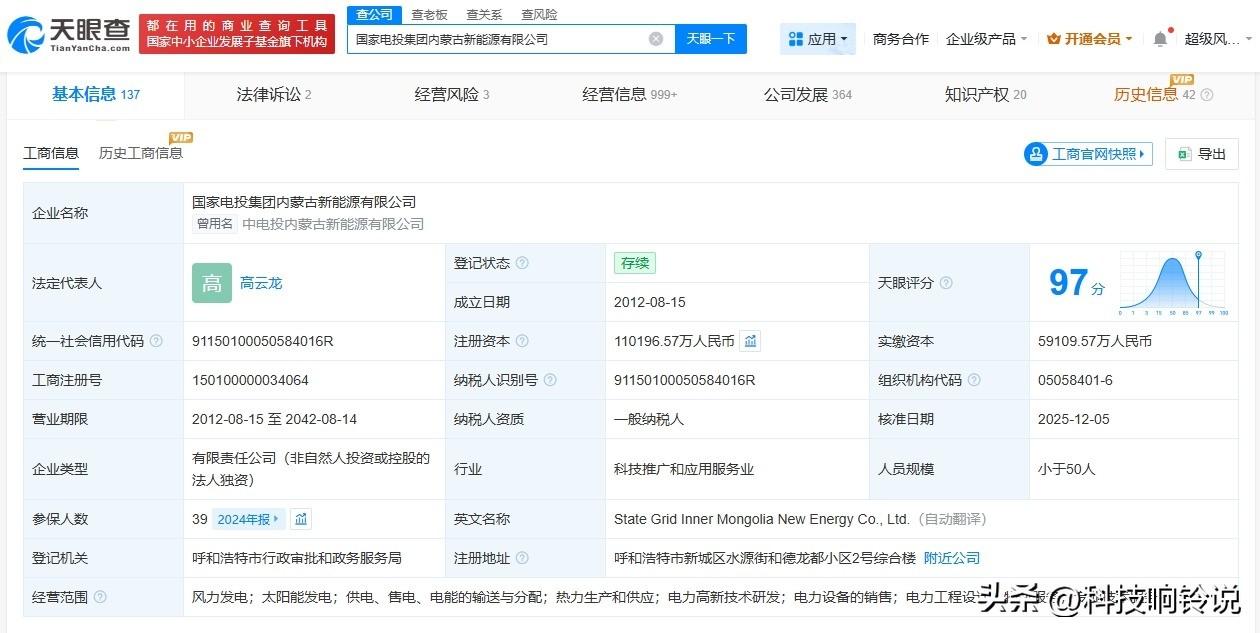Click the 高 legal representative avatar
Image resolution: width=1260 pixels, height=633 pixels.
[x=212, y=283]
